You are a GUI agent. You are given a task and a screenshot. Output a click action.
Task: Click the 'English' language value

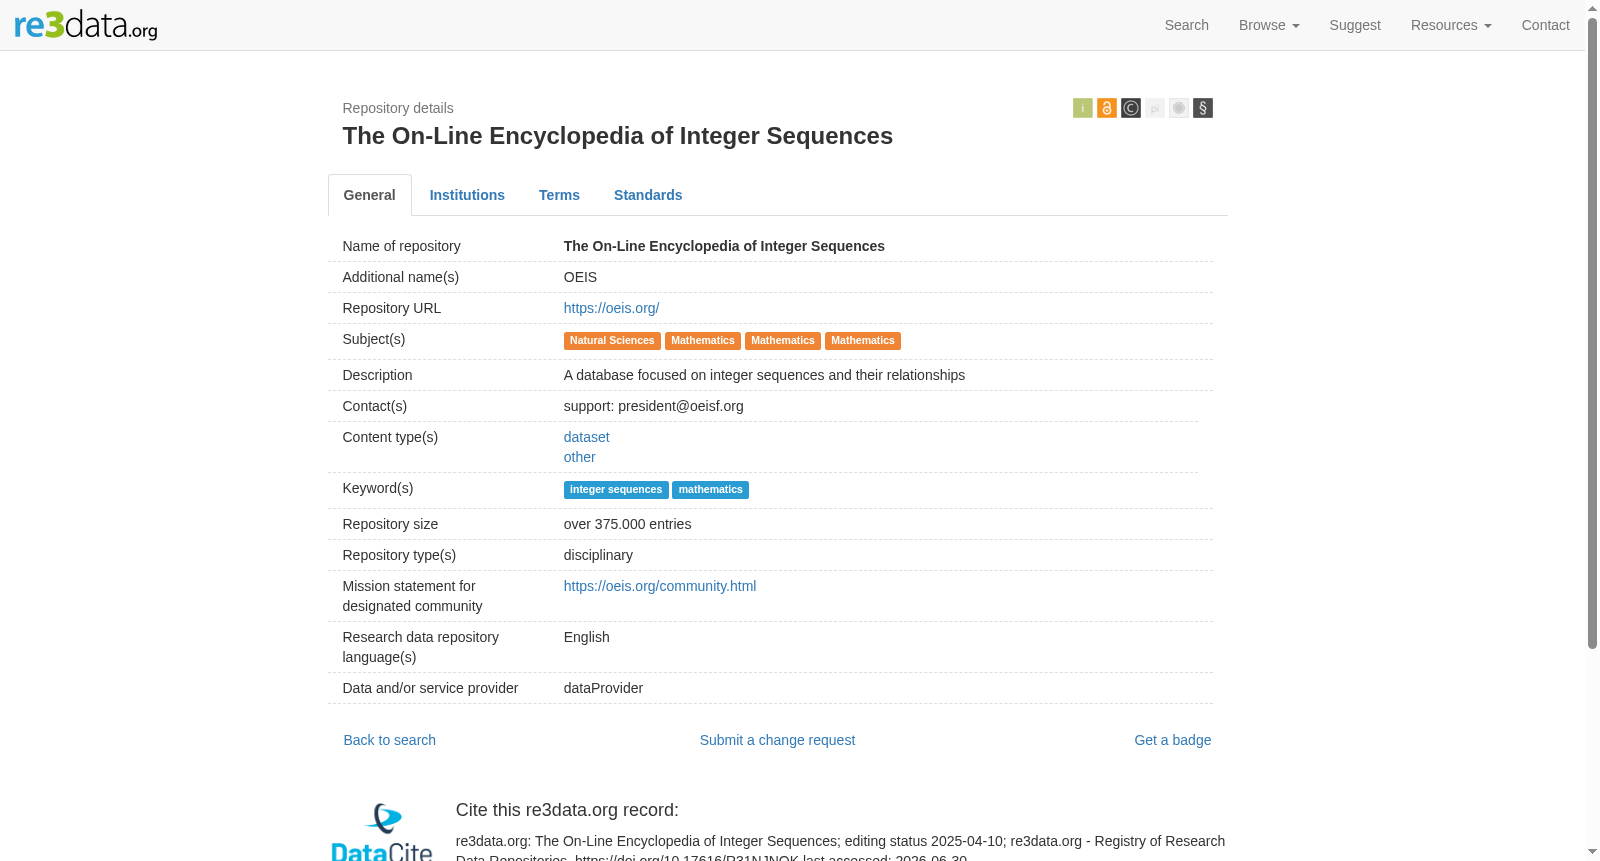[x=586, y=637]
